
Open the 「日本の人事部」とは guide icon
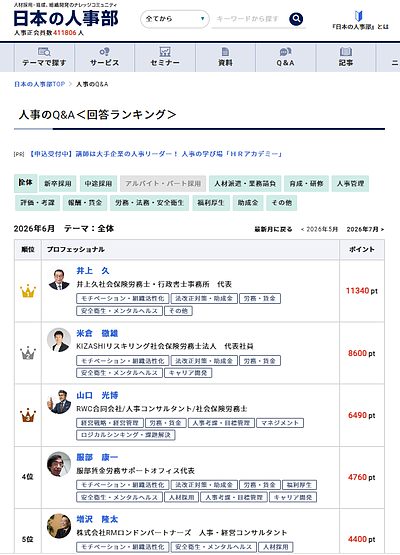pyautogui.click(x=359, y=16)
